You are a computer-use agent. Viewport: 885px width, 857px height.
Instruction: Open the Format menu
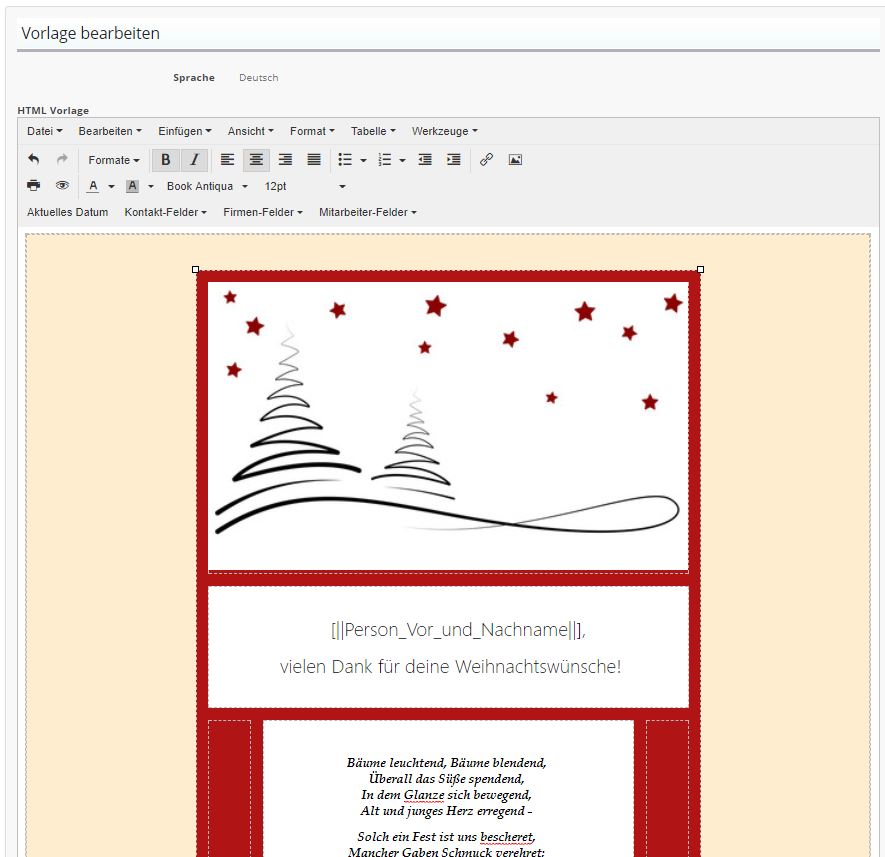coord(312,131)
